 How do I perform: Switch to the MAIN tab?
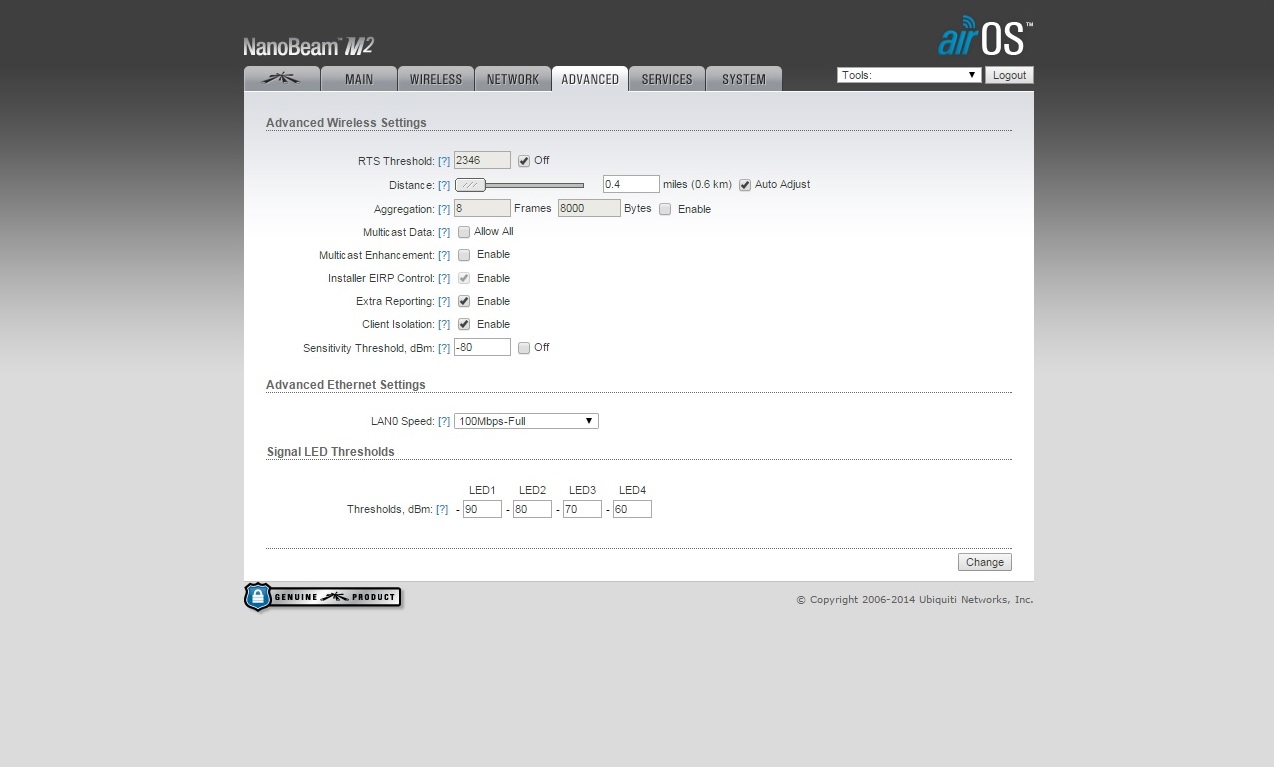[359, 79]
